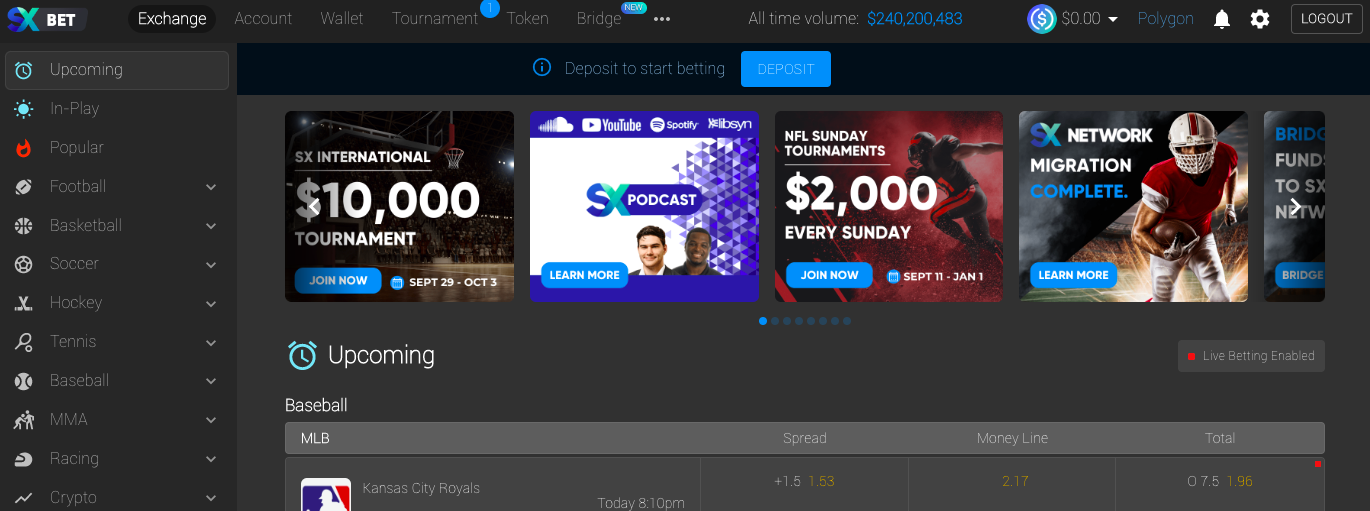Image resolution: width=1370 pixels, height=511 pixels.
Task: Expand the Tennis category chevron
Action: tap(211, 343)
